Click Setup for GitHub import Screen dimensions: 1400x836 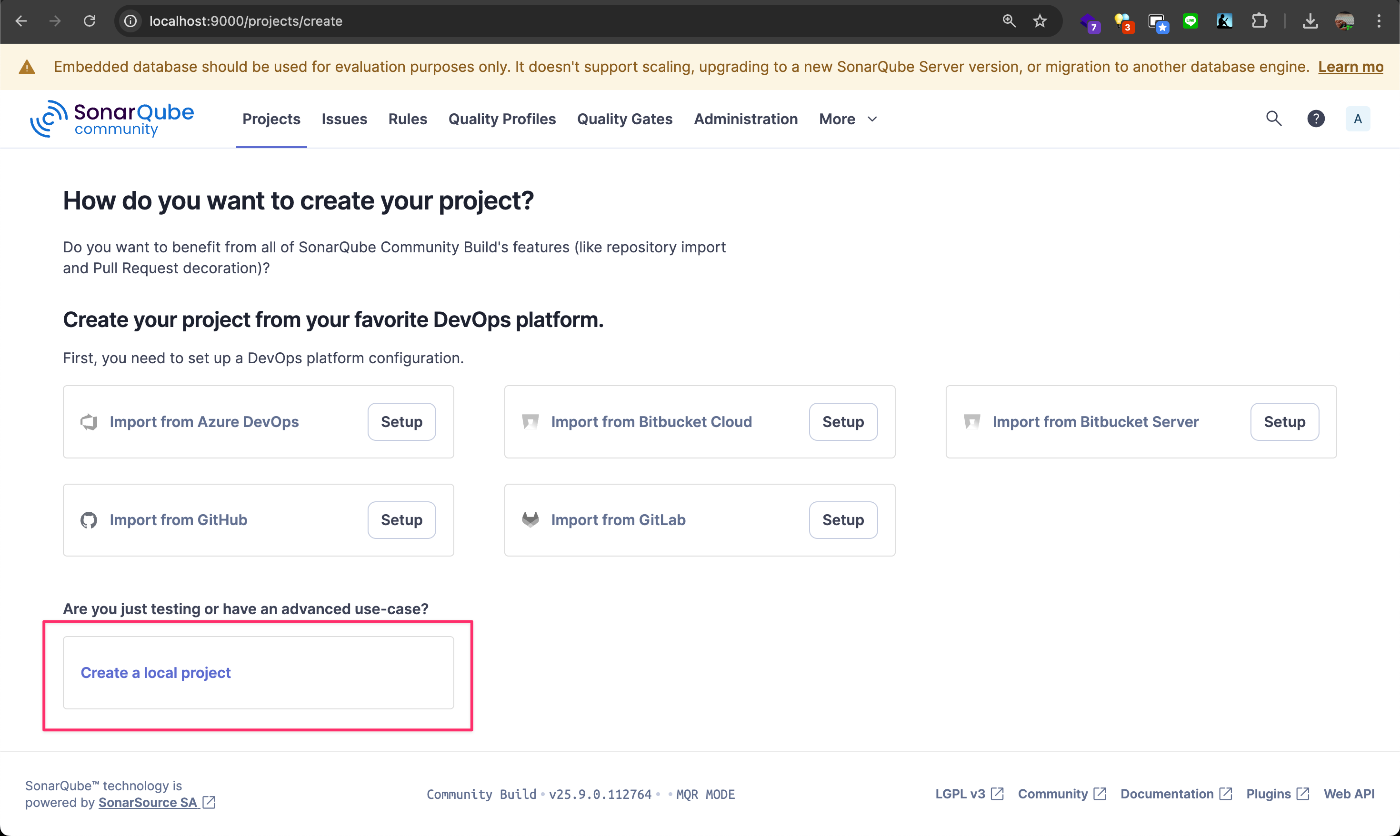[x=402, y=520]
